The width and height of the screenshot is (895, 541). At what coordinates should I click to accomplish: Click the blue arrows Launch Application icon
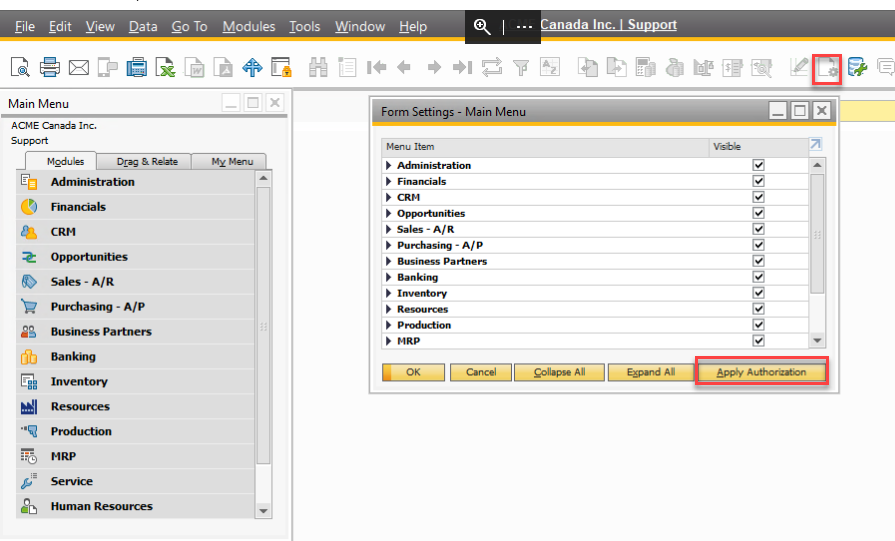click(x=252, y=67)
